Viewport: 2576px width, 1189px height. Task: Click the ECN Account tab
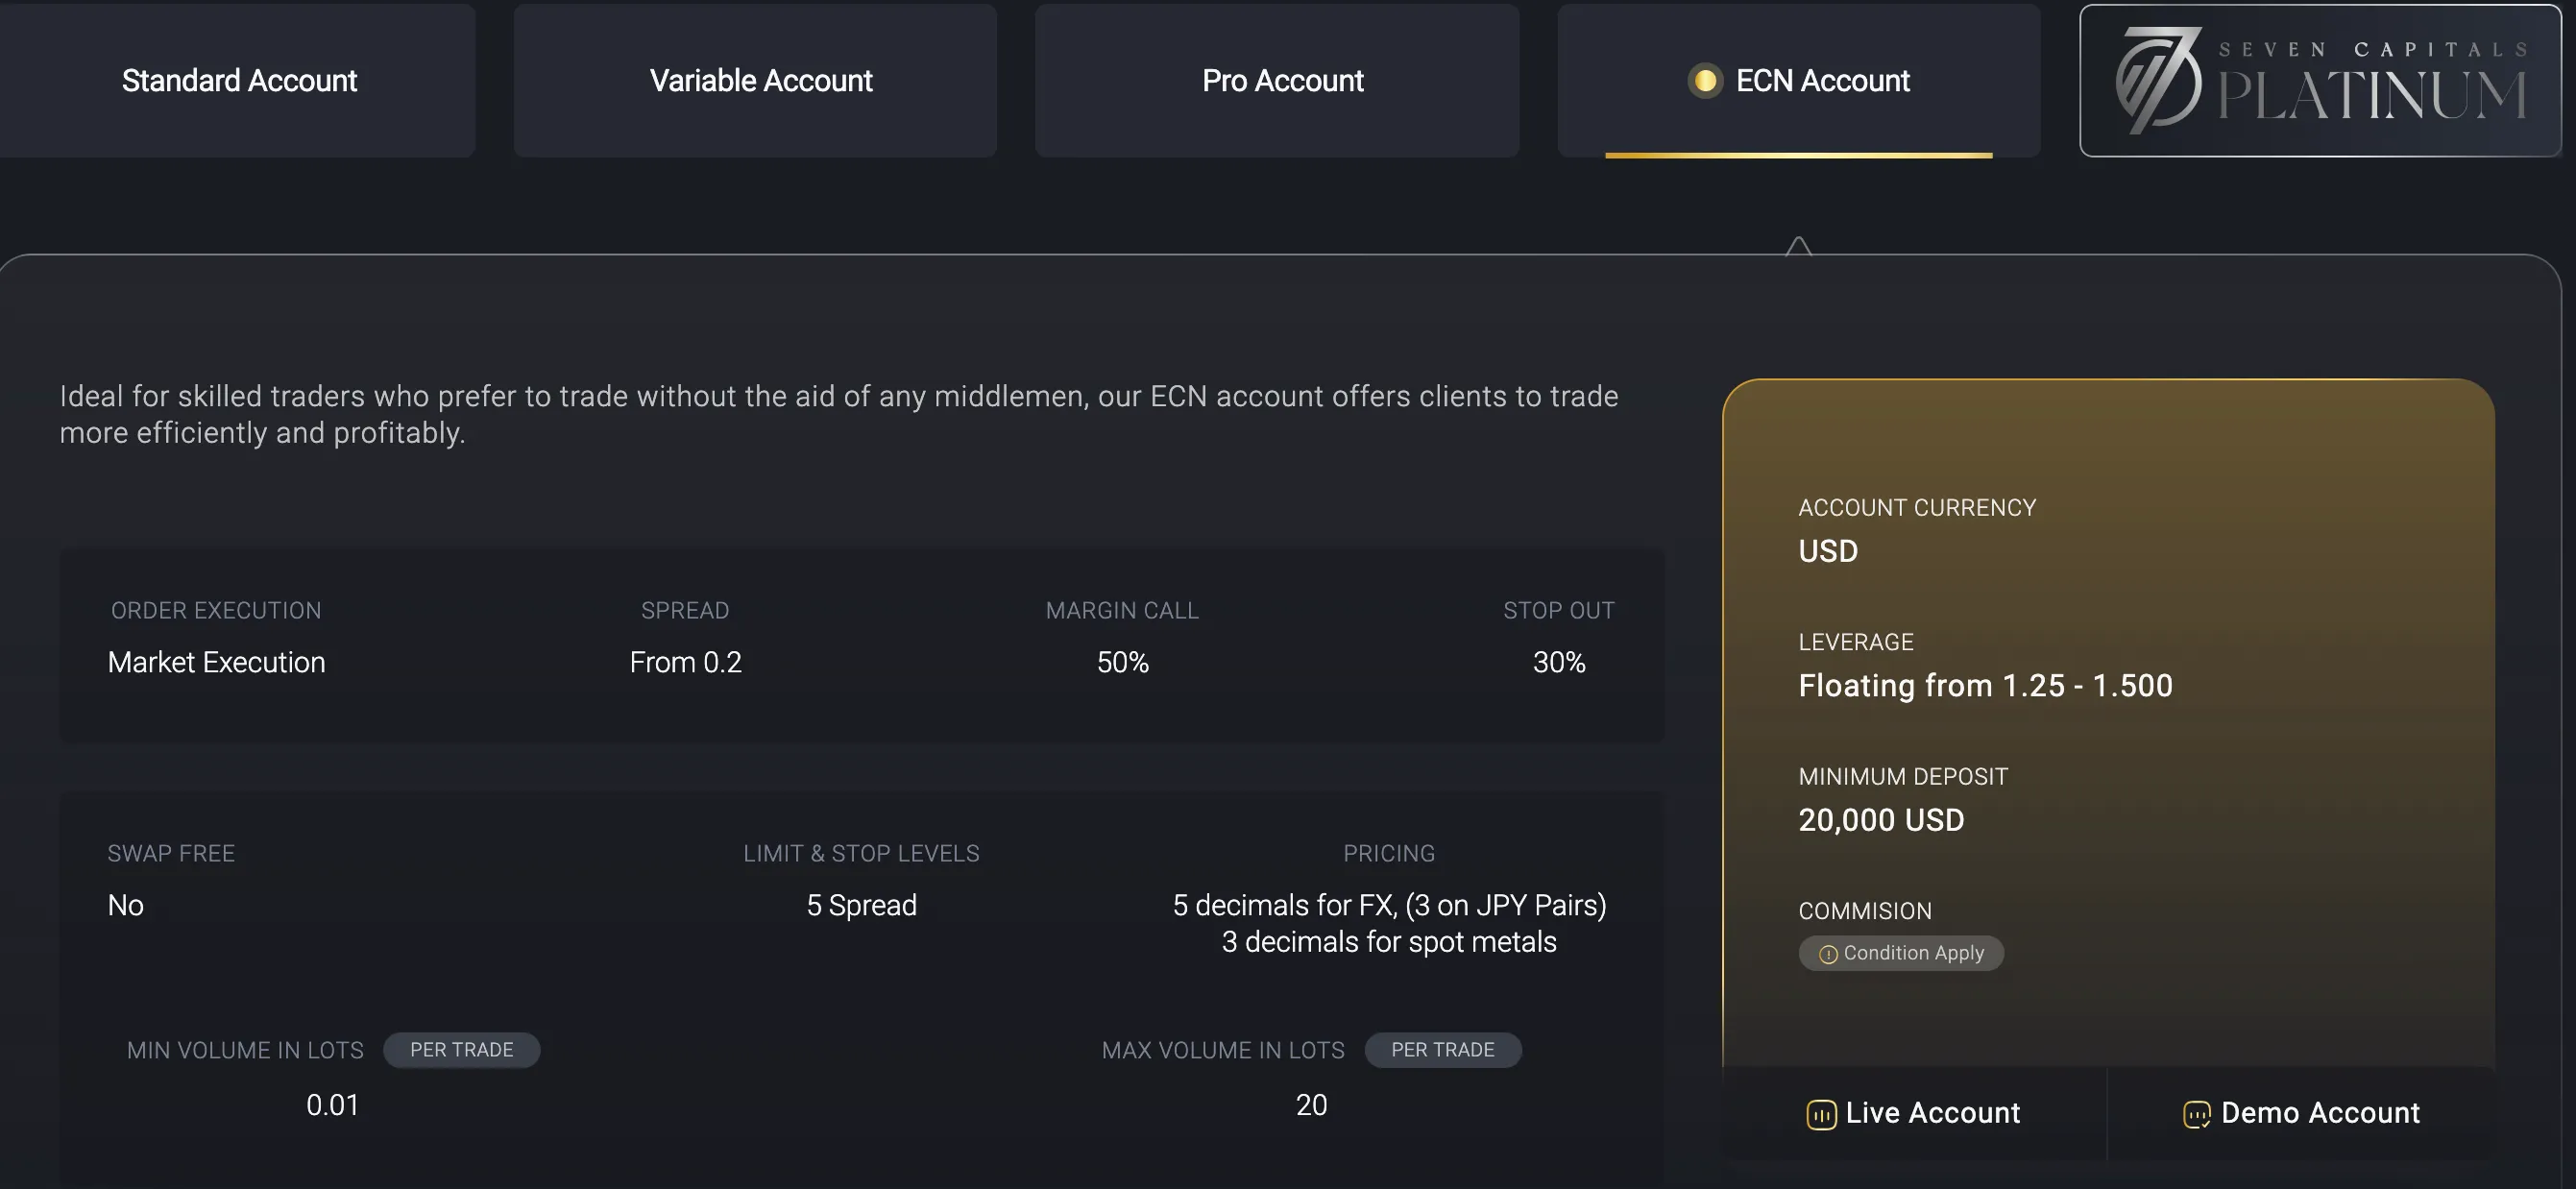[1799, 80]
